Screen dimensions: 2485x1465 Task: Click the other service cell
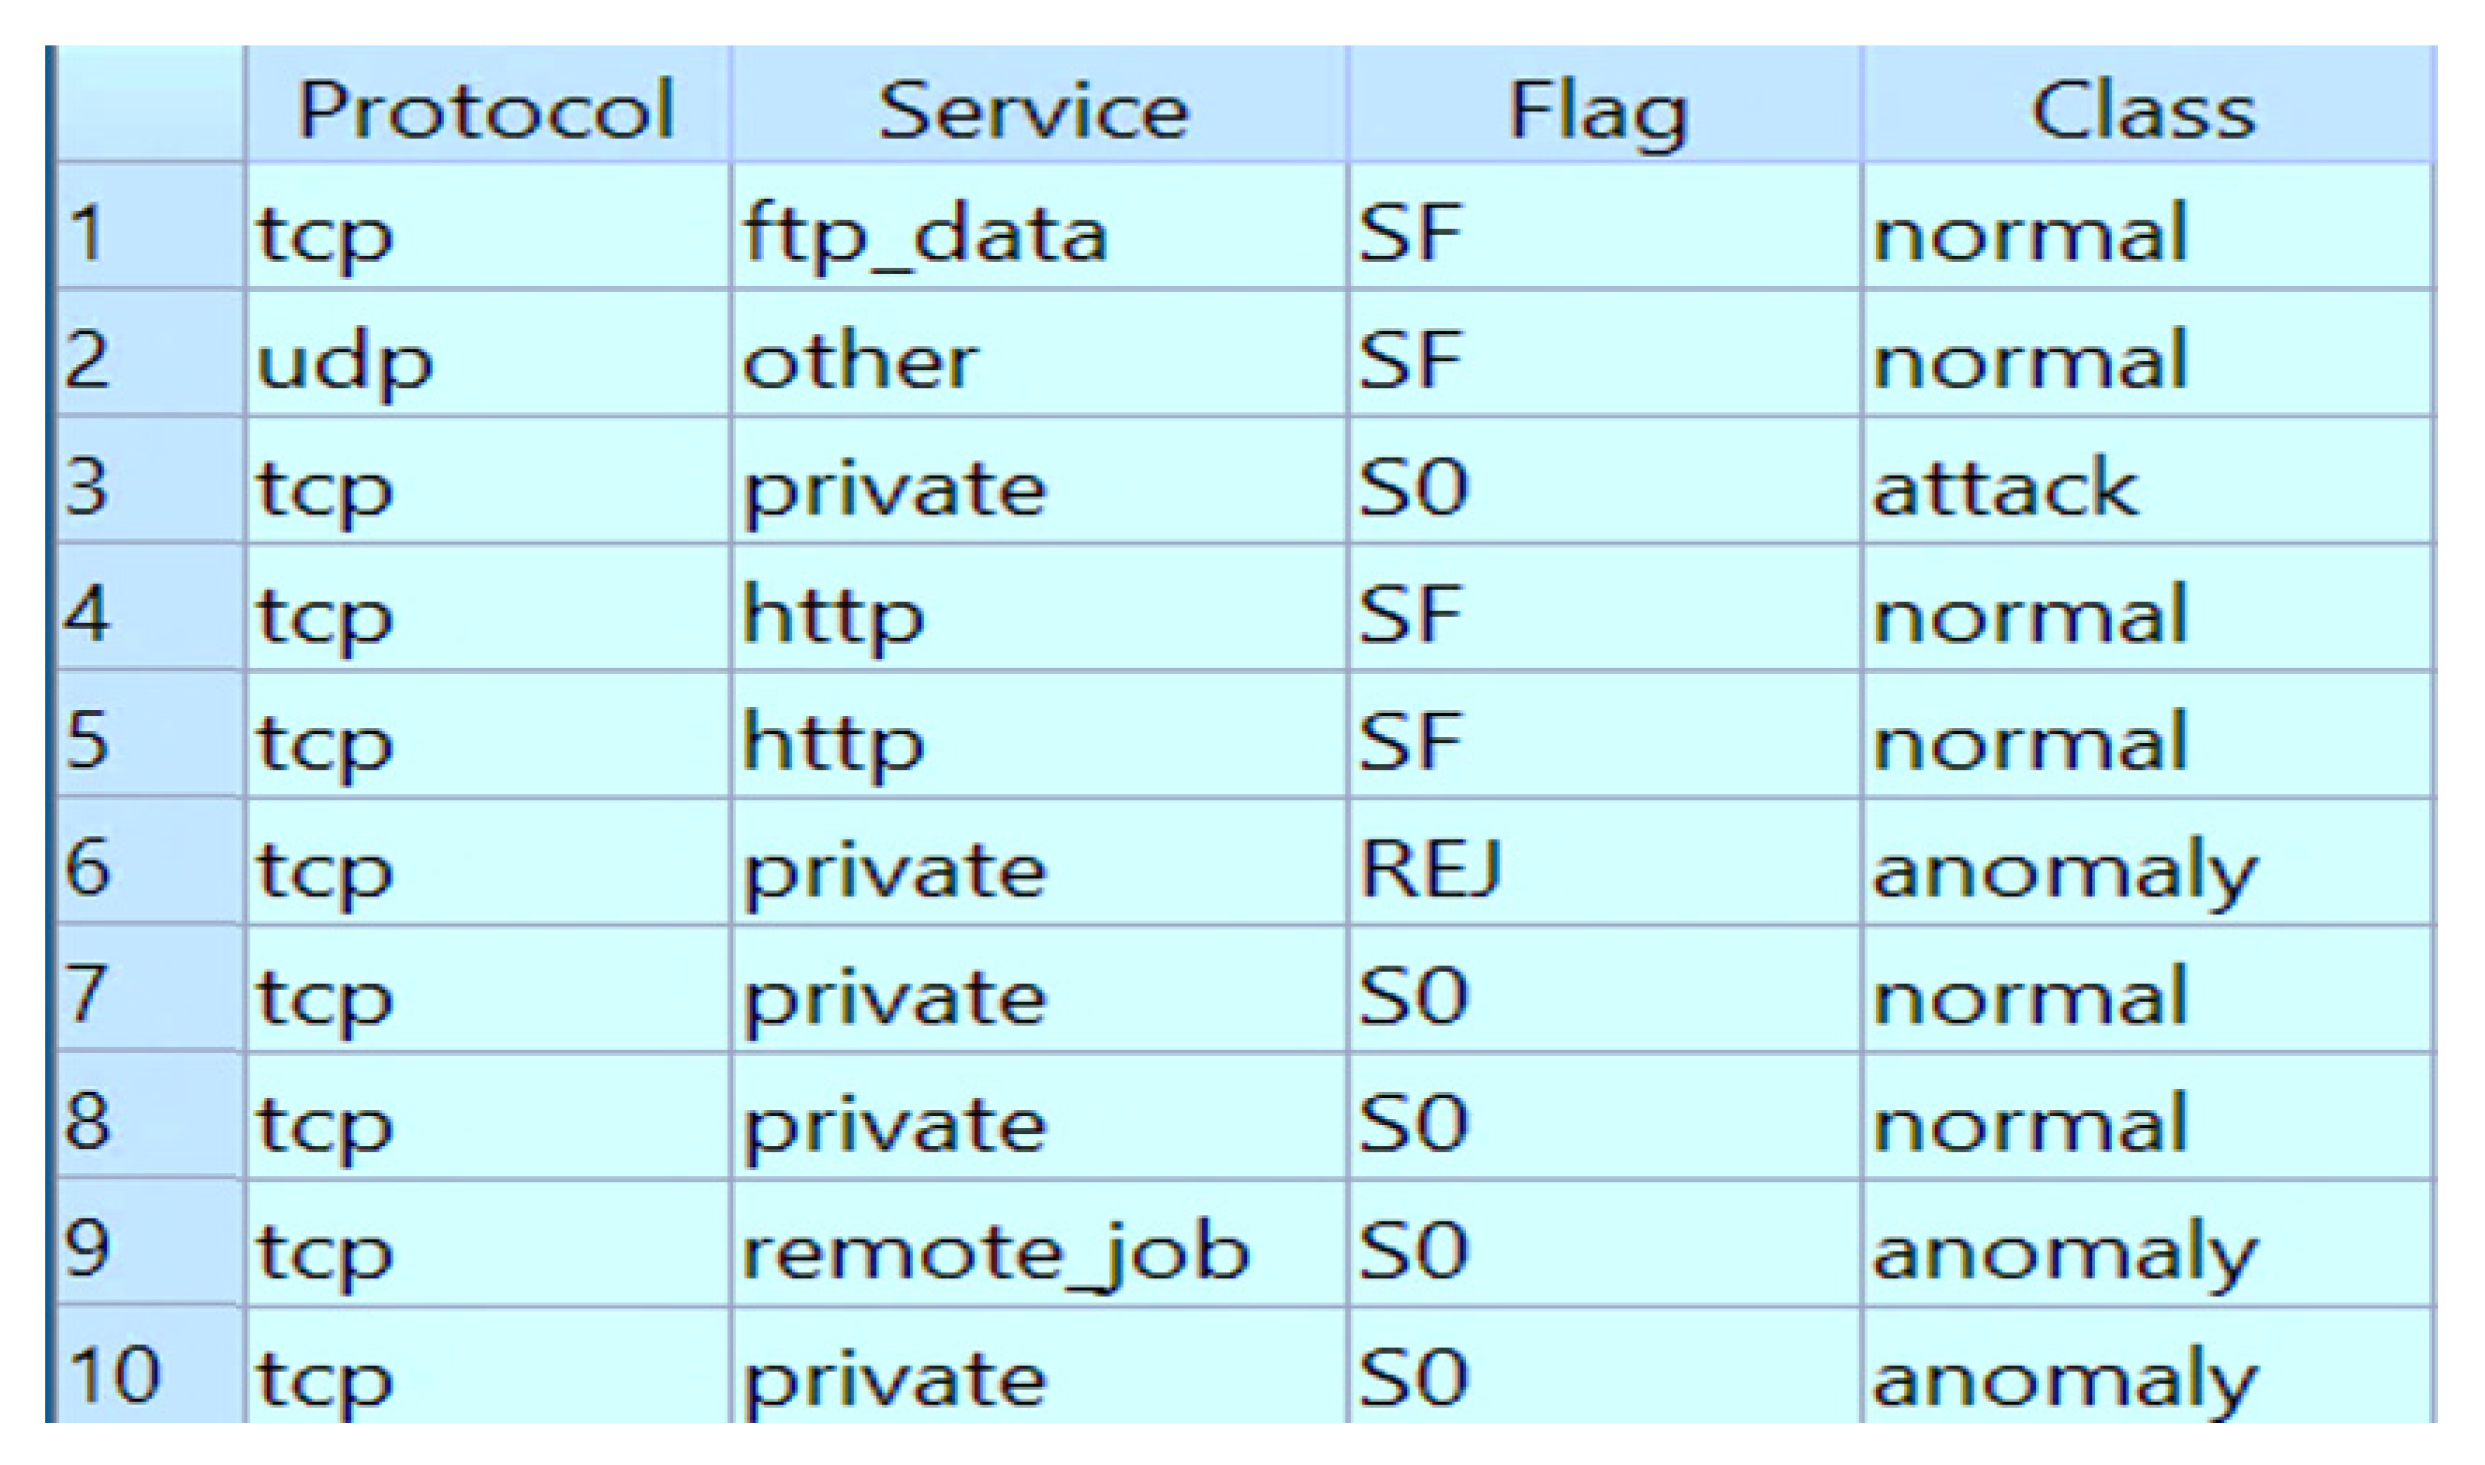click(x=860, y=360)
